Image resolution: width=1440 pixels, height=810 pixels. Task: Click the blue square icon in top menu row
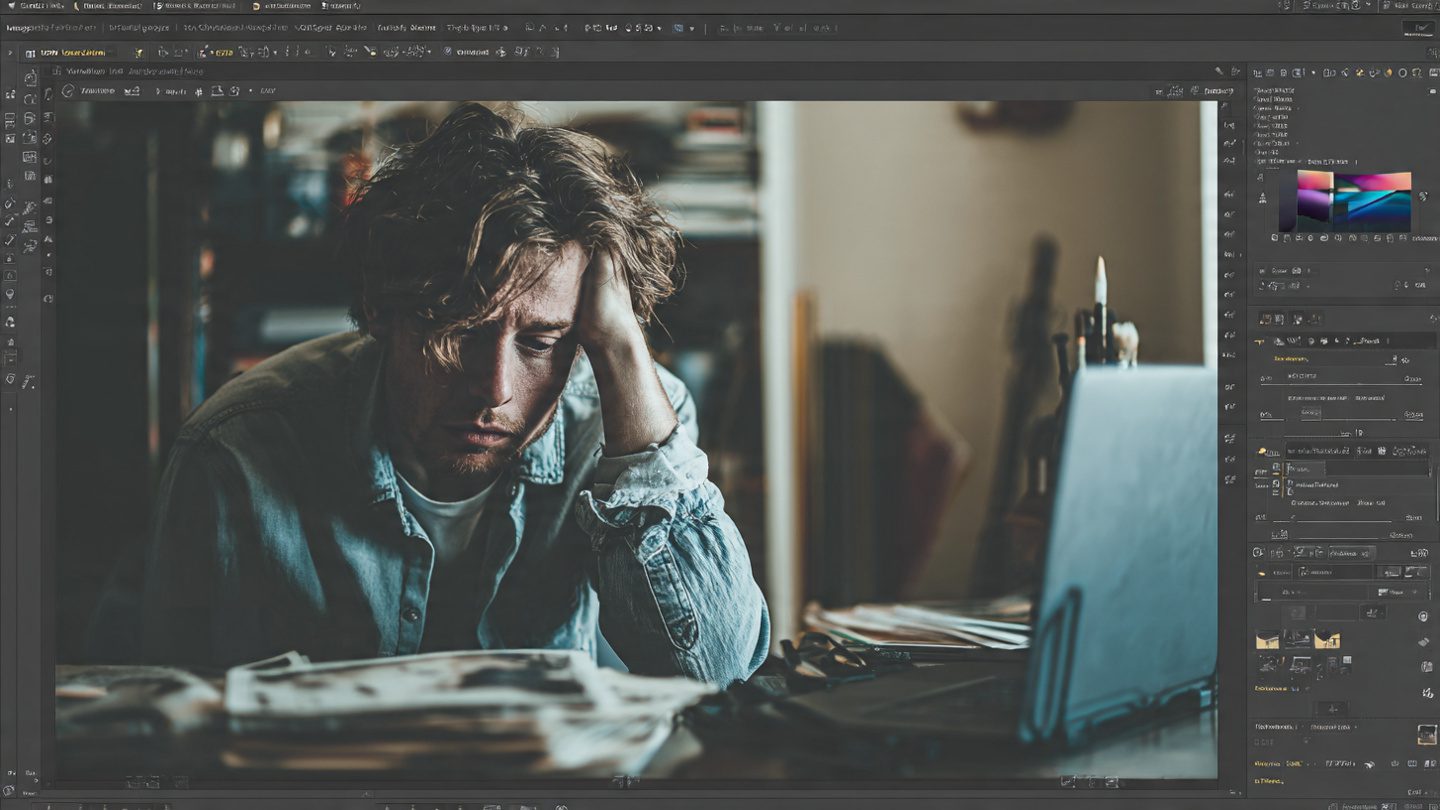pyautogui.click(x=678, y=28)
